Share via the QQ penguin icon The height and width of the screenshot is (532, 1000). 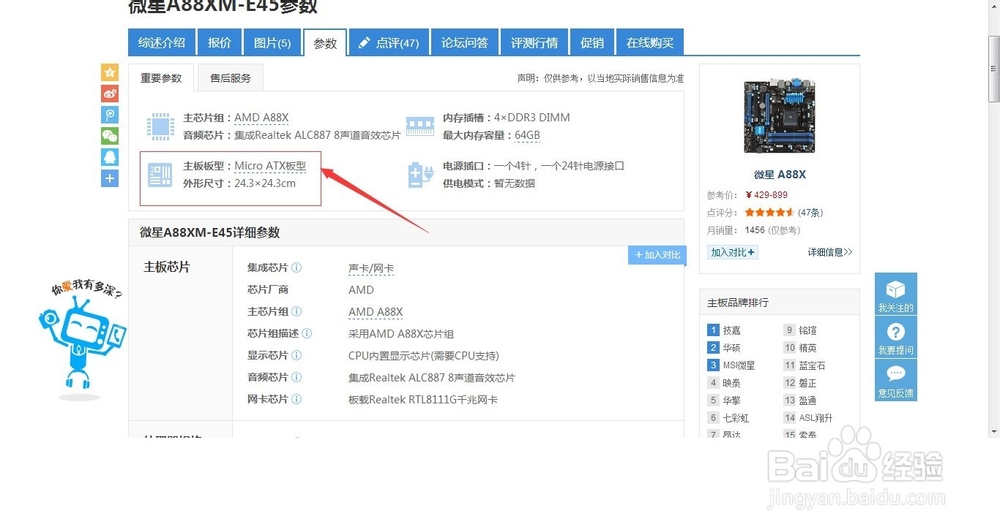tap(110, 157)
